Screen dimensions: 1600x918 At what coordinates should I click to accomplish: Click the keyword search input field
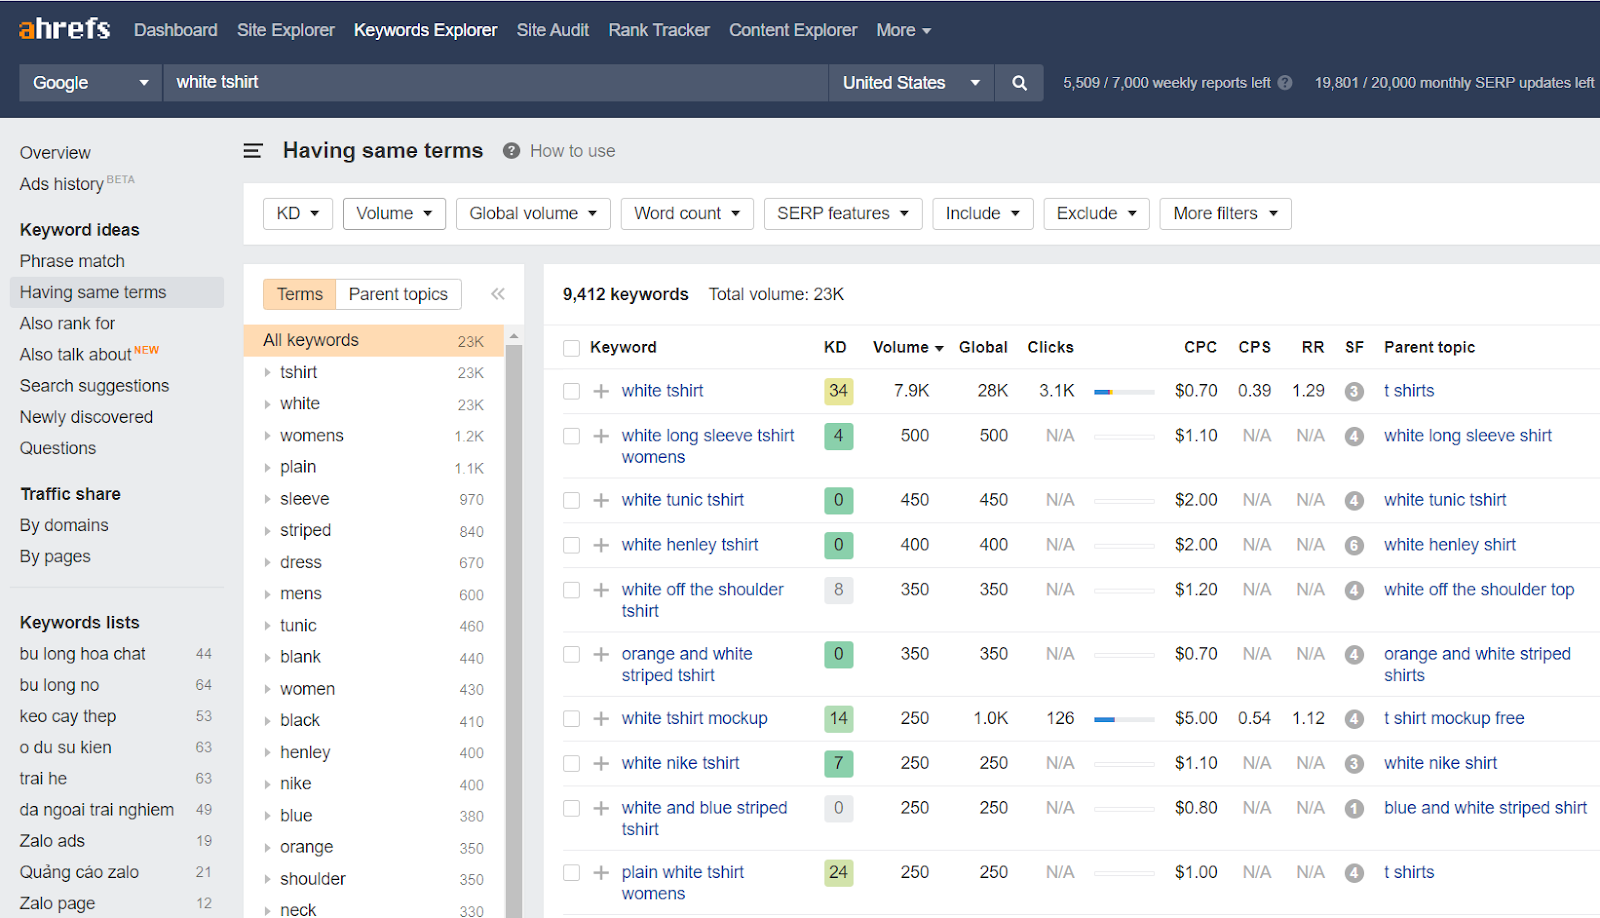(495, 83)
